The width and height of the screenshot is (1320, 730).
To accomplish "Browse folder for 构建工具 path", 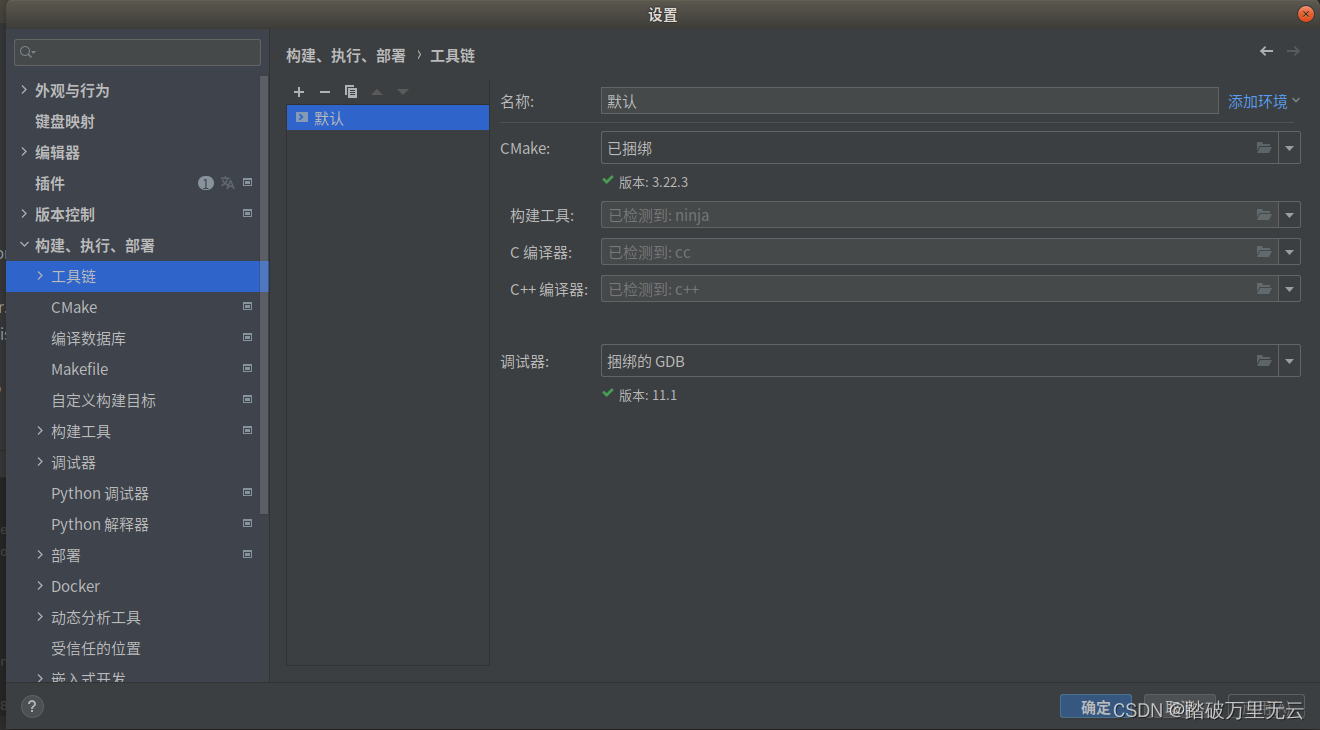I will (1264, 215).
